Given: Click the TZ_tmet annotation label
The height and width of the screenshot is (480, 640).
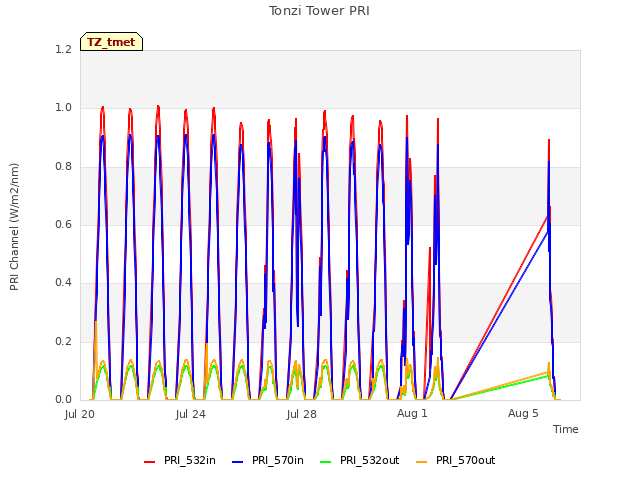Looking at the screenshot, I should coord(111,42).
